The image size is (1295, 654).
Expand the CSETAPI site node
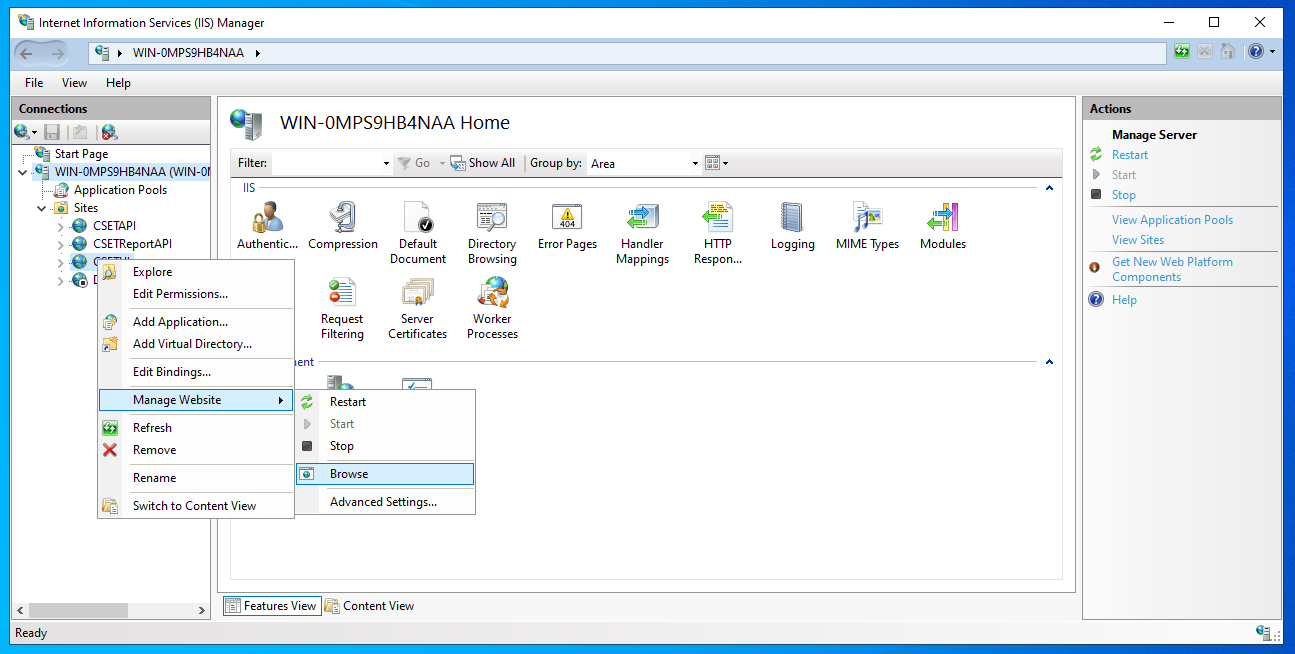61,226
